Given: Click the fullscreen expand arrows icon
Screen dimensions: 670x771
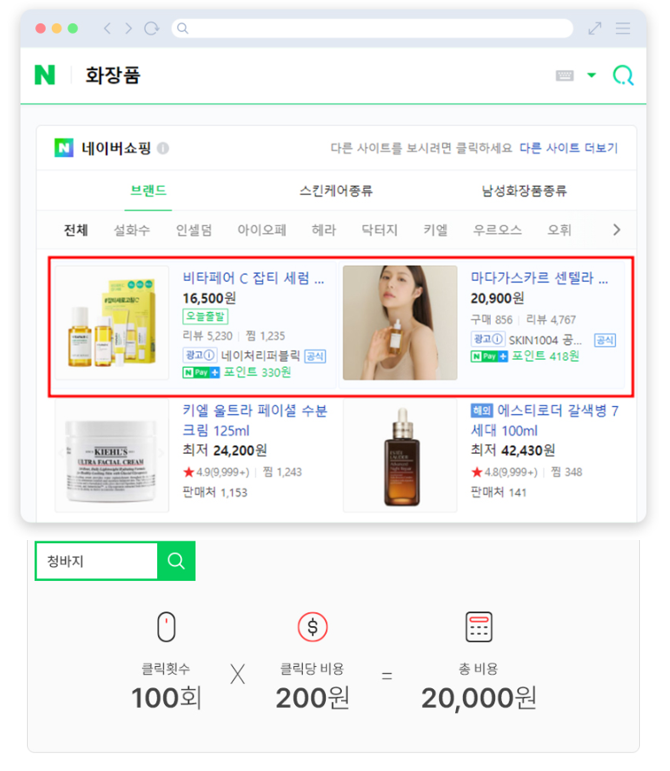Looking at the screenshot, I should pos(595,28).
